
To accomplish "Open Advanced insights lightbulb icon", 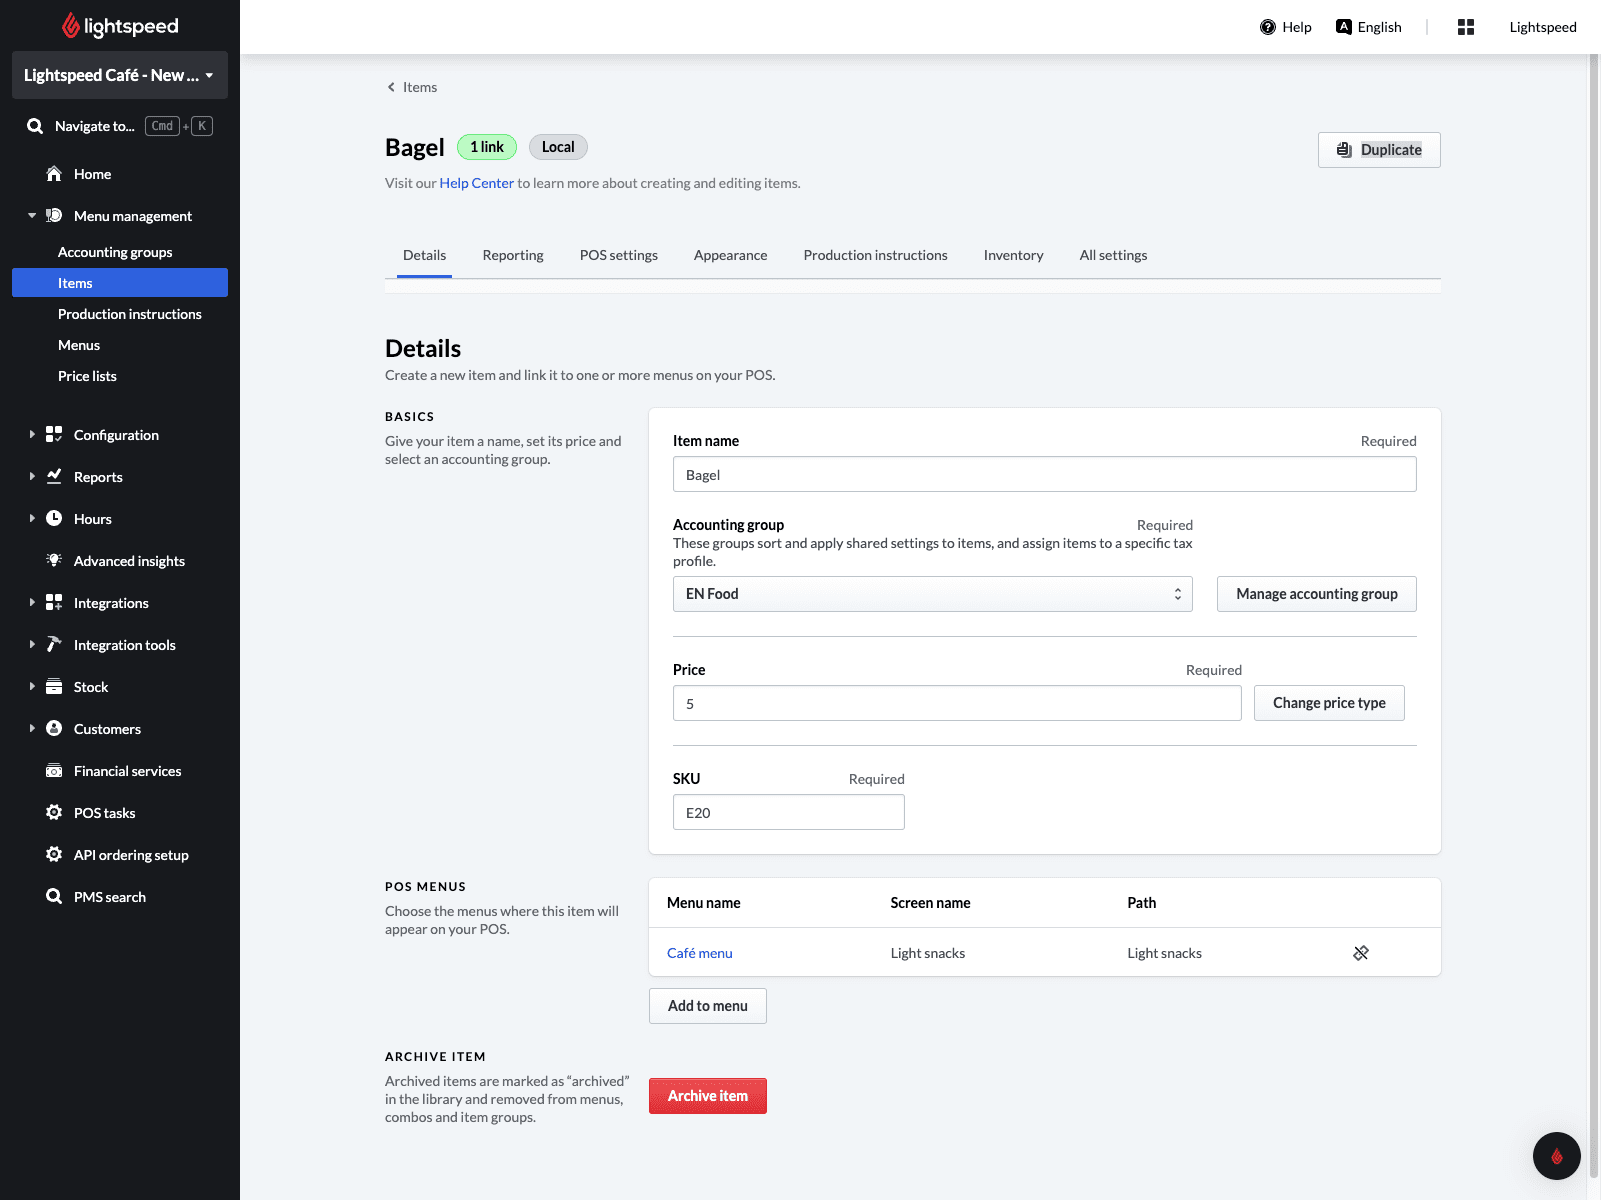I will pyautogui.click(x=54, y=561).
